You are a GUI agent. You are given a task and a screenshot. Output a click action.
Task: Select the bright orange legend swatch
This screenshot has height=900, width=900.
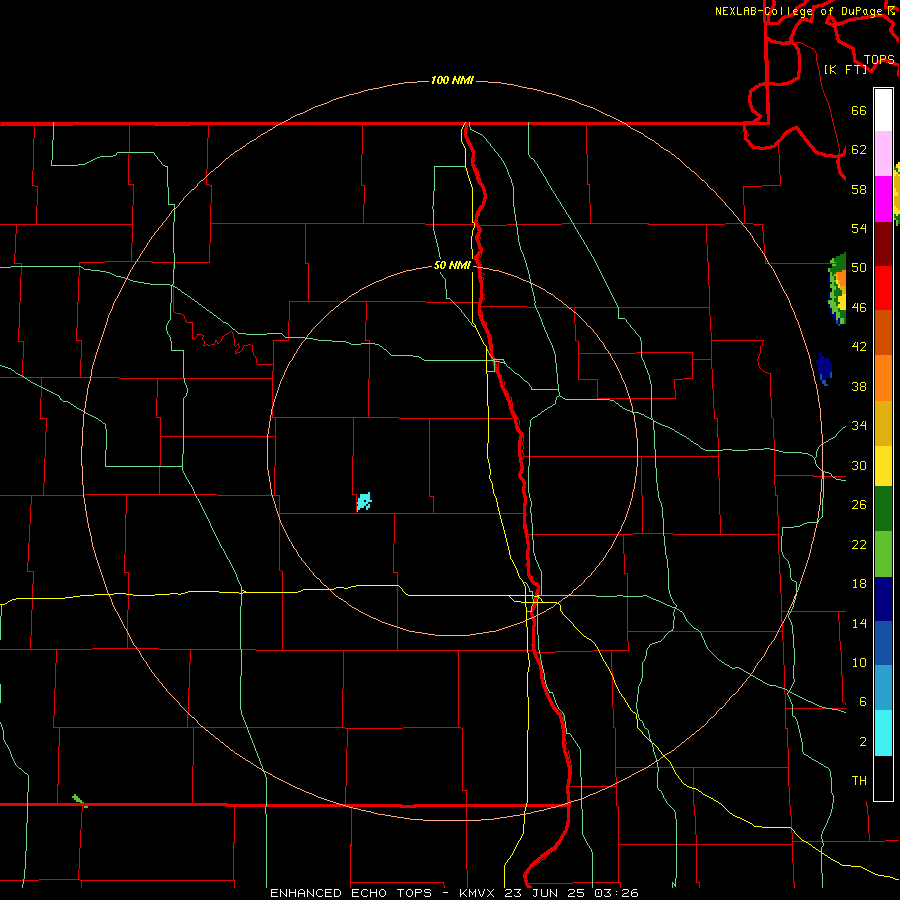[x=883, y=378]
